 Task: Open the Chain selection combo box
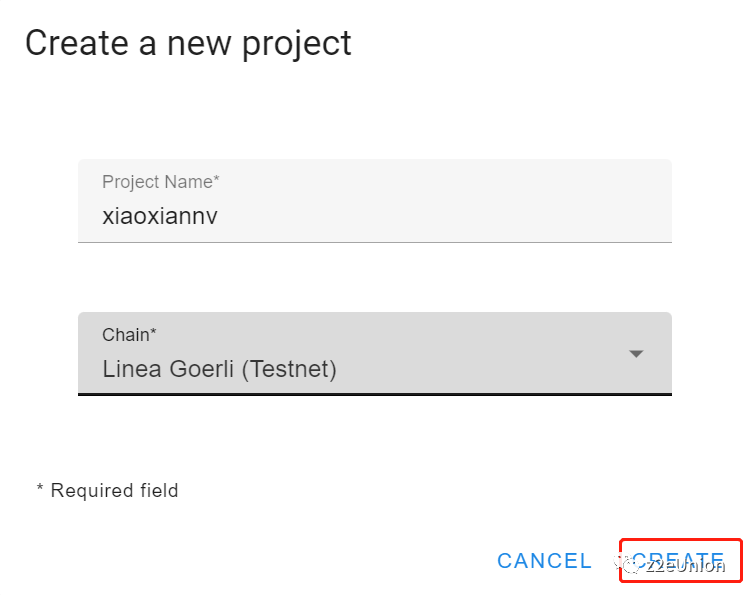tap(374, 353)
